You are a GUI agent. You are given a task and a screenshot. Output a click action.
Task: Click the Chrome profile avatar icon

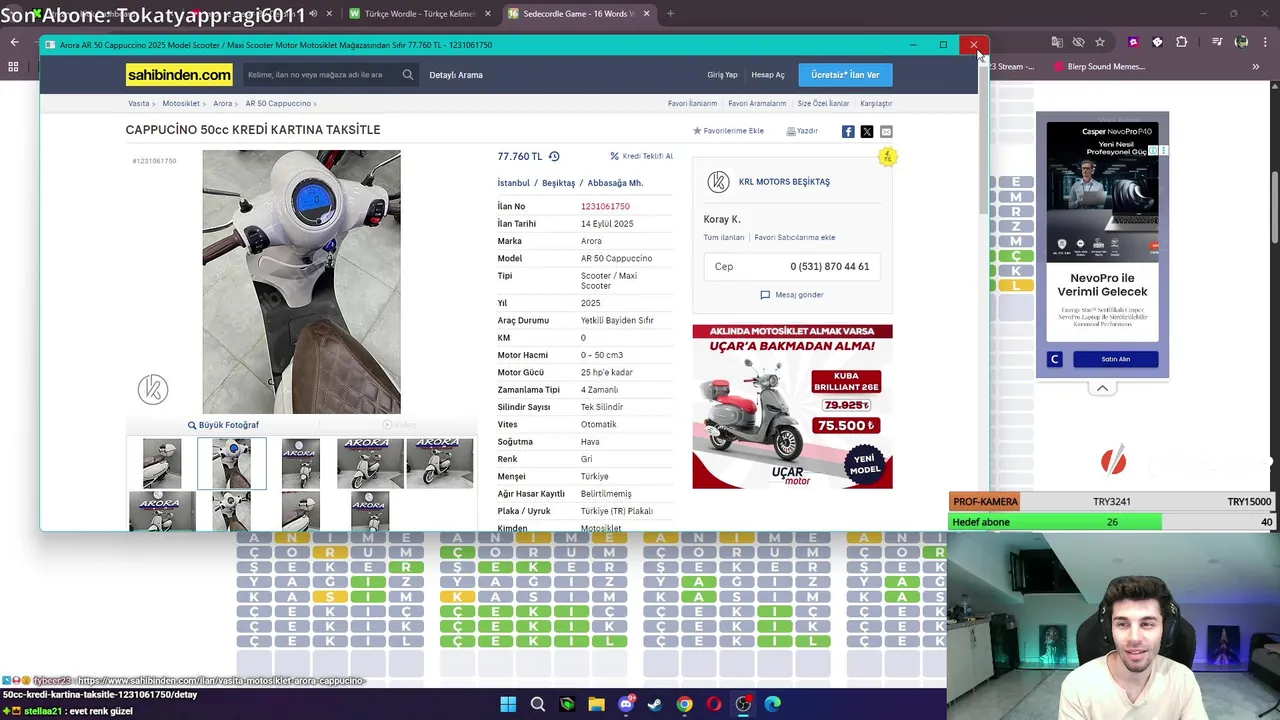pyautogui.click(x=1242, y=42)
